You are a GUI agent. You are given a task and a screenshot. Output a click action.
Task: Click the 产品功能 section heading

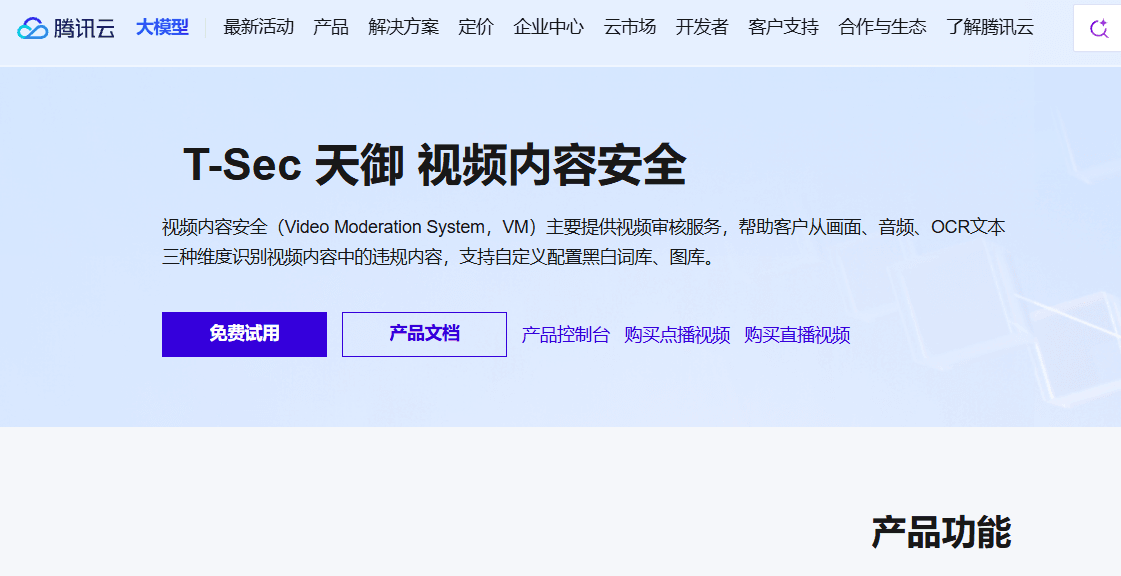(x=942, y=532)
